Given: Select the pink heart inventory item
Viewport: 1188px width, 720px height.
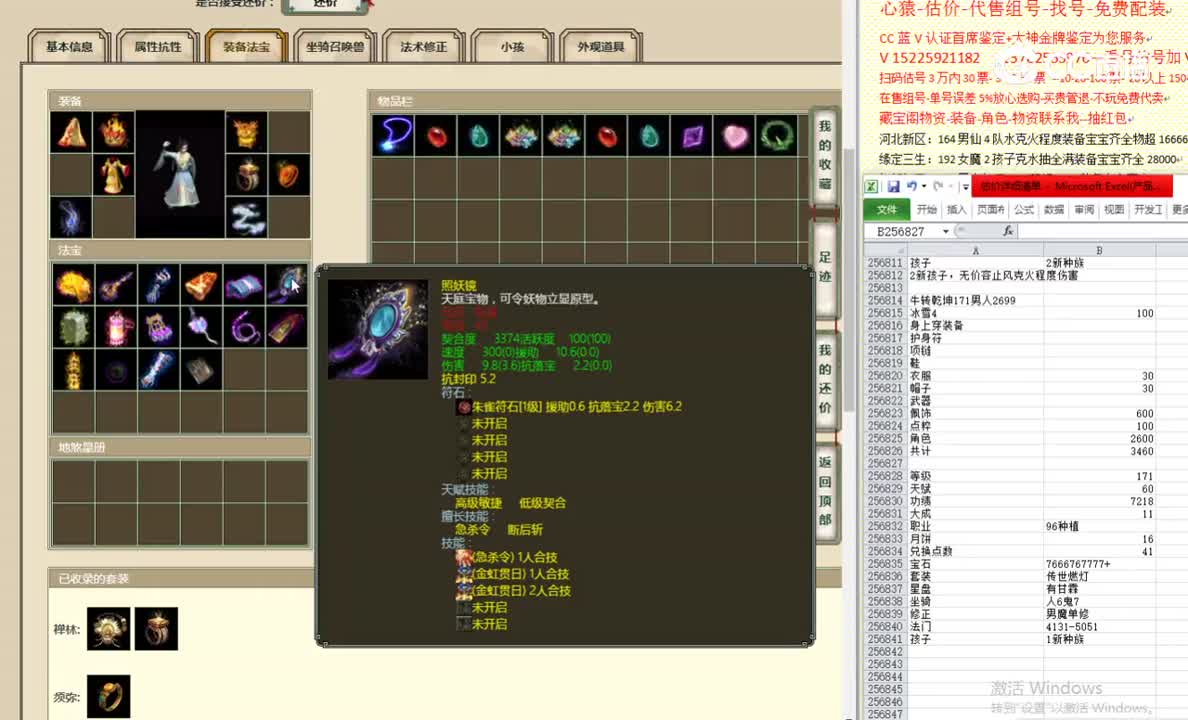Looking at the screenshot, I should coord(734,136).
